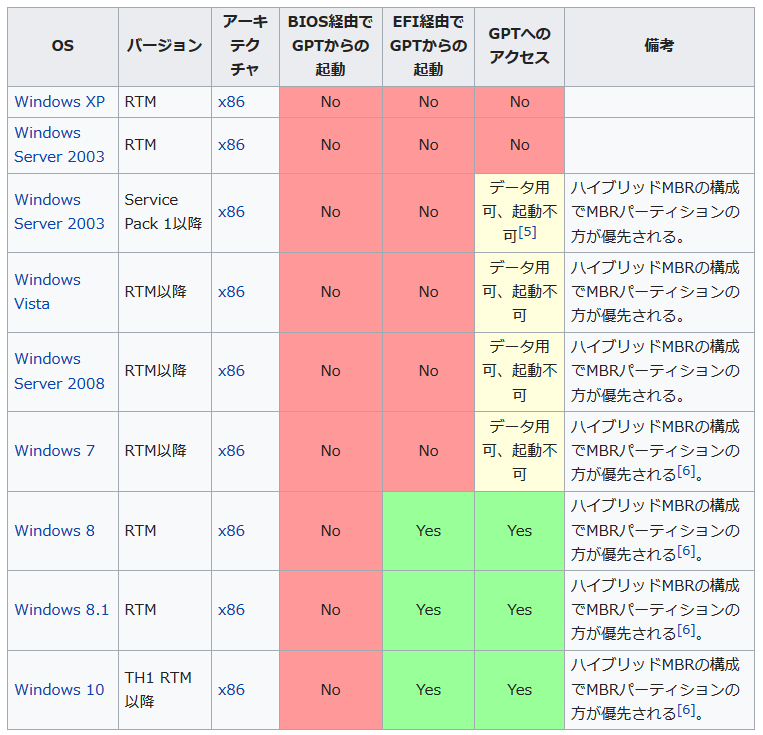Open the Windows Server 2008 link
The width and height of the screenshot is (763, 735).
59,371
